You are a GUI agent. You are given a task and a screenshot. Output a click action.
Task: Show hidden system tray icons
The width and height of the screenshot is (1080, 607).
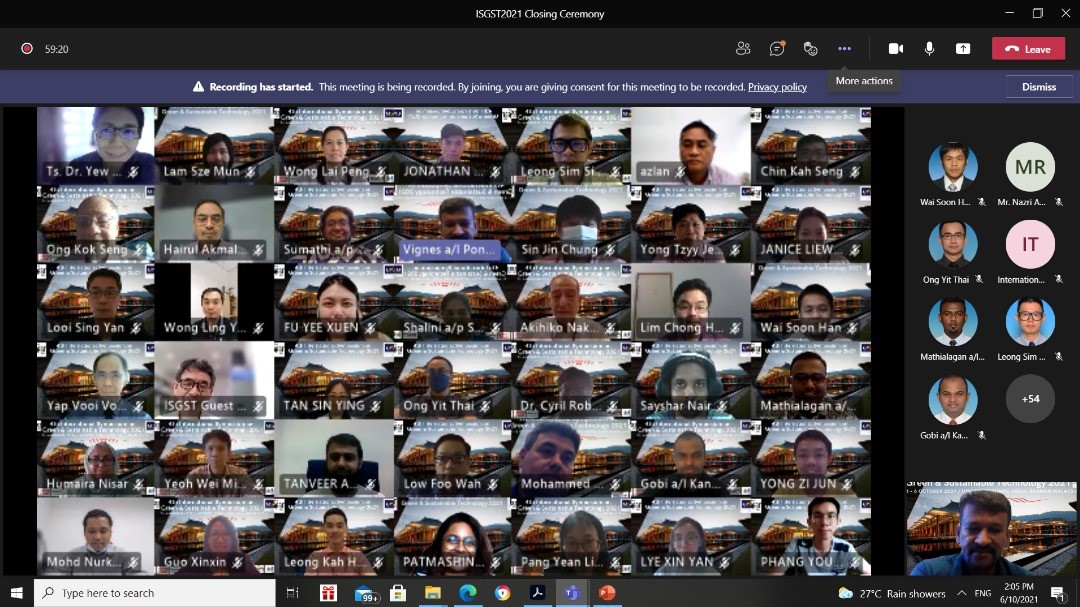click(827, 593)
